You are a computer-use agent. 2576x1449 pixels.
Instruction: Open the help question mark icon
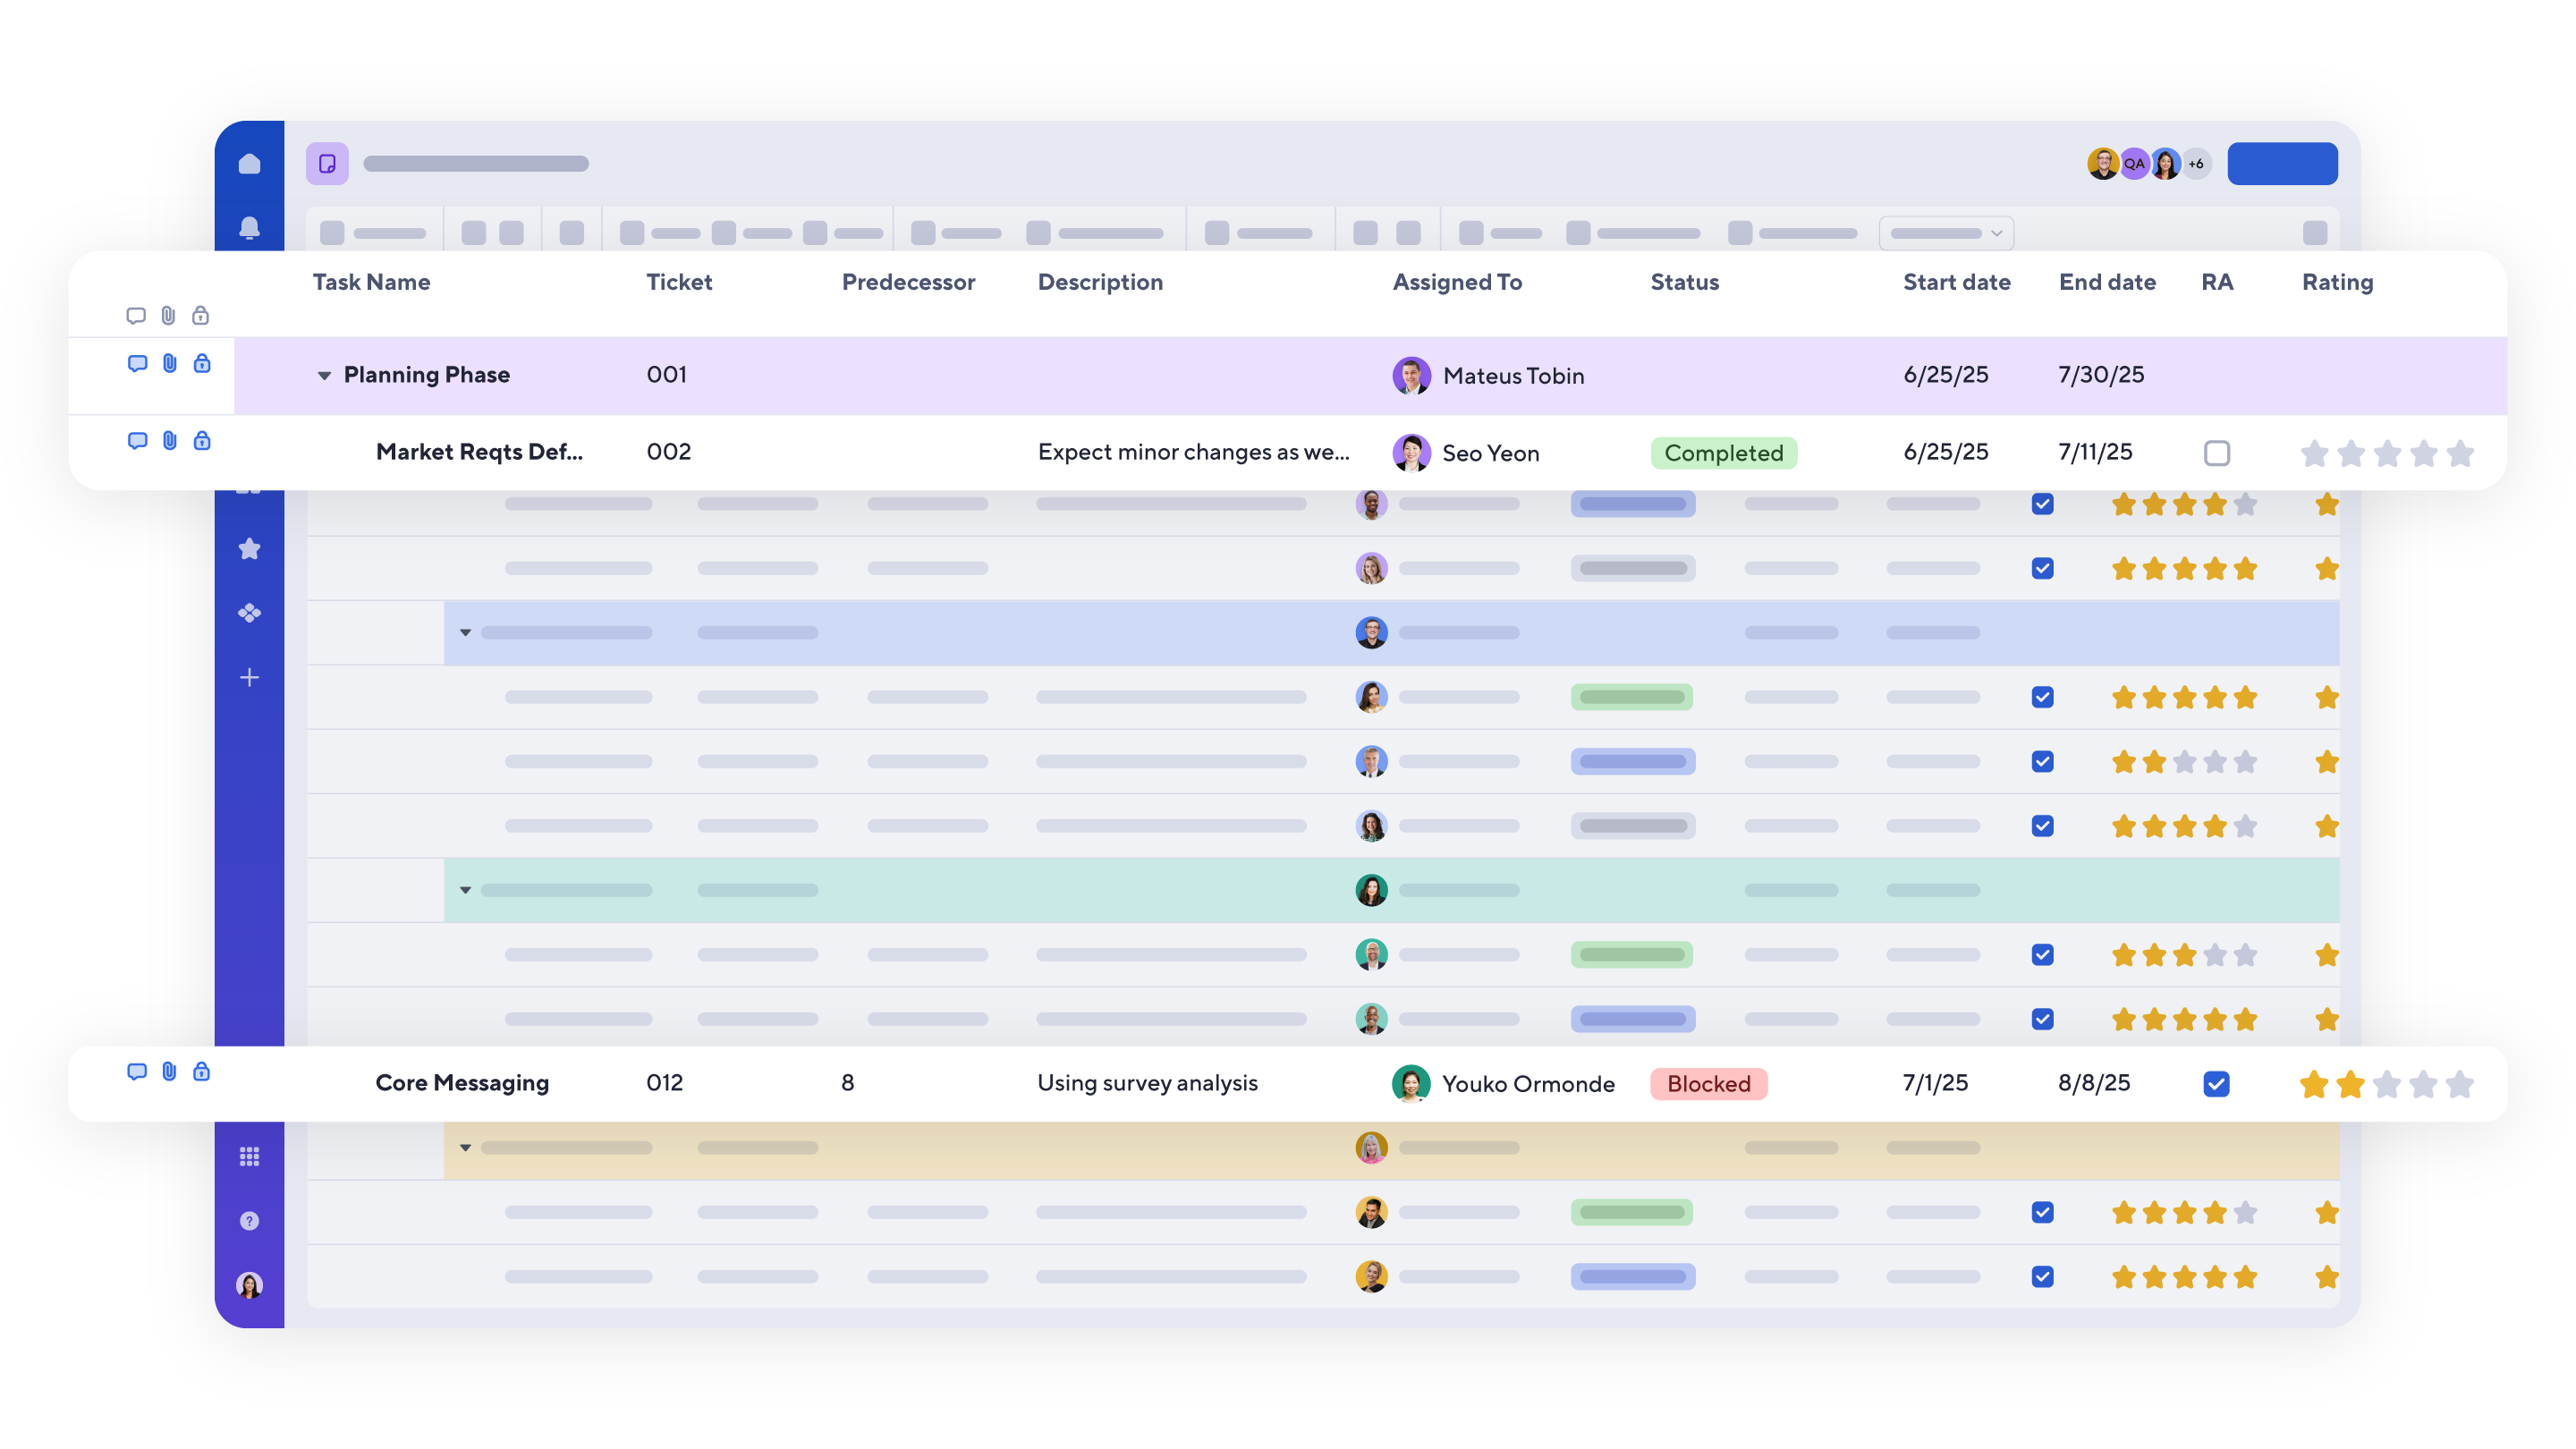pos(249,1221)
